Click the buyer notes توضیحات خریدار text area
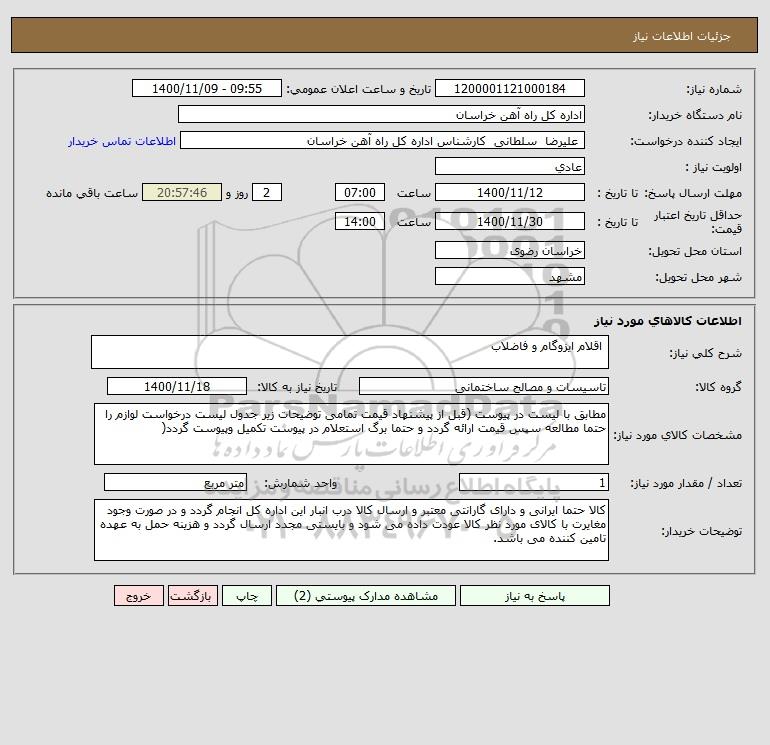Image resolution: width=770 pixels, height=745 pixels. point(351,530)
